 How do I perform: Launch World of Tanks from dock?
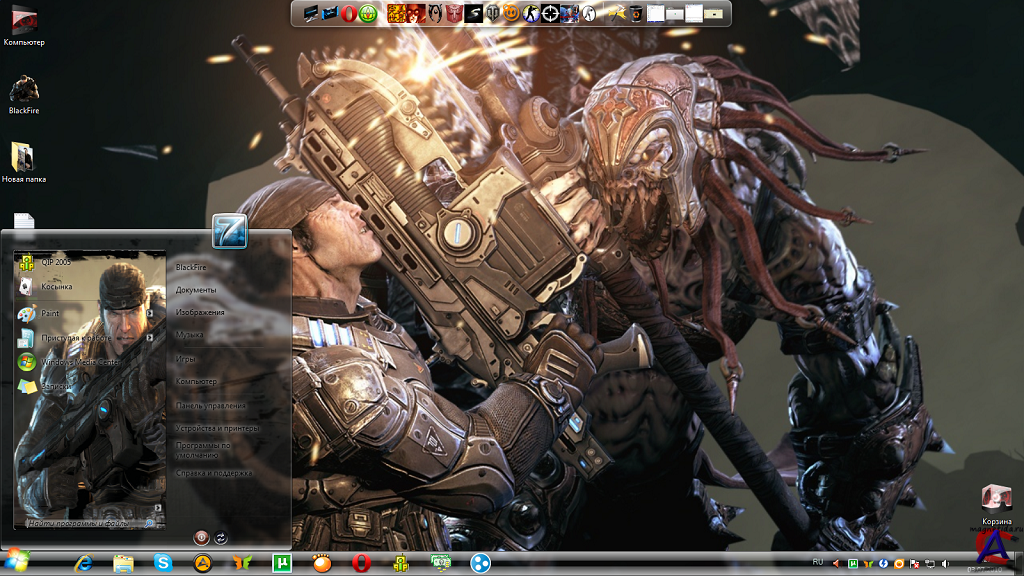coord(491,13)
